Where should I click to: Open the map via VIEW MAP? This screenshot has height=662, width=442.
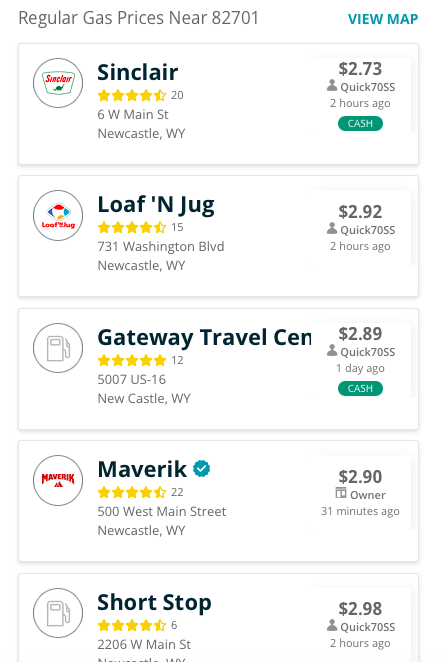pyautogui.click(x=383, y=19)
